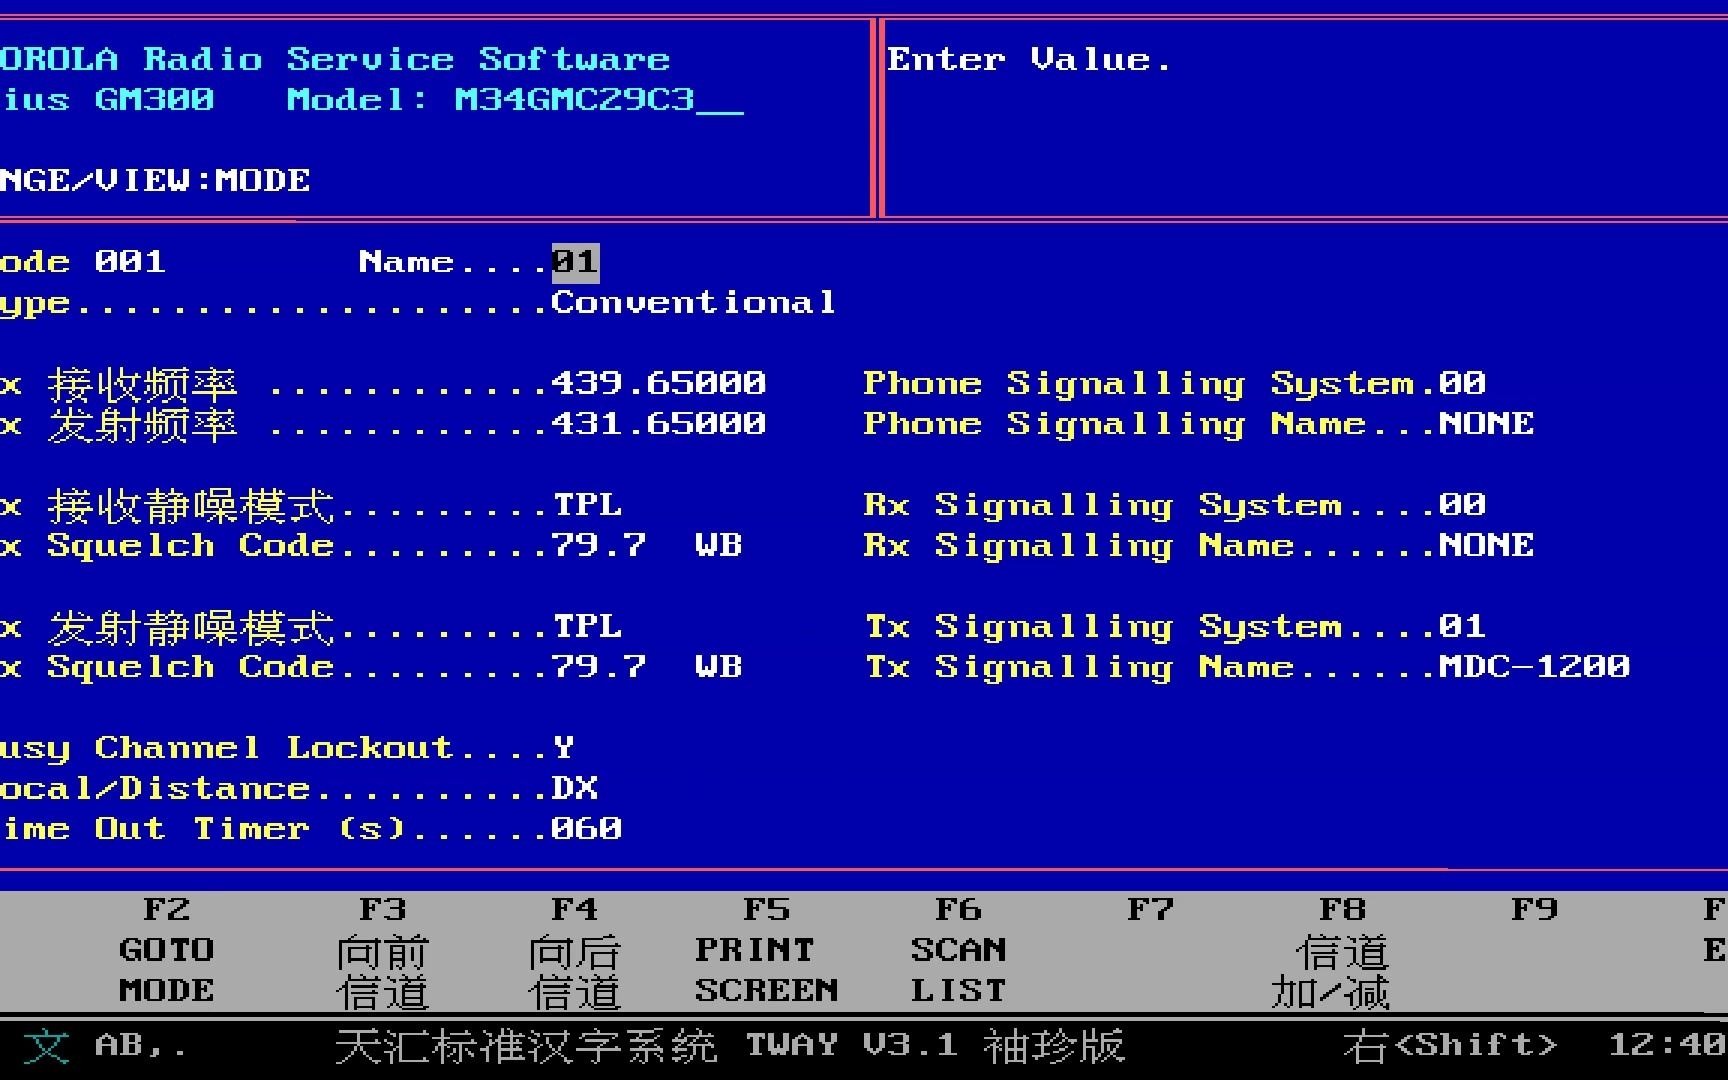
Task: Click the Name field containing 01
Action: (x=575, y=262)
